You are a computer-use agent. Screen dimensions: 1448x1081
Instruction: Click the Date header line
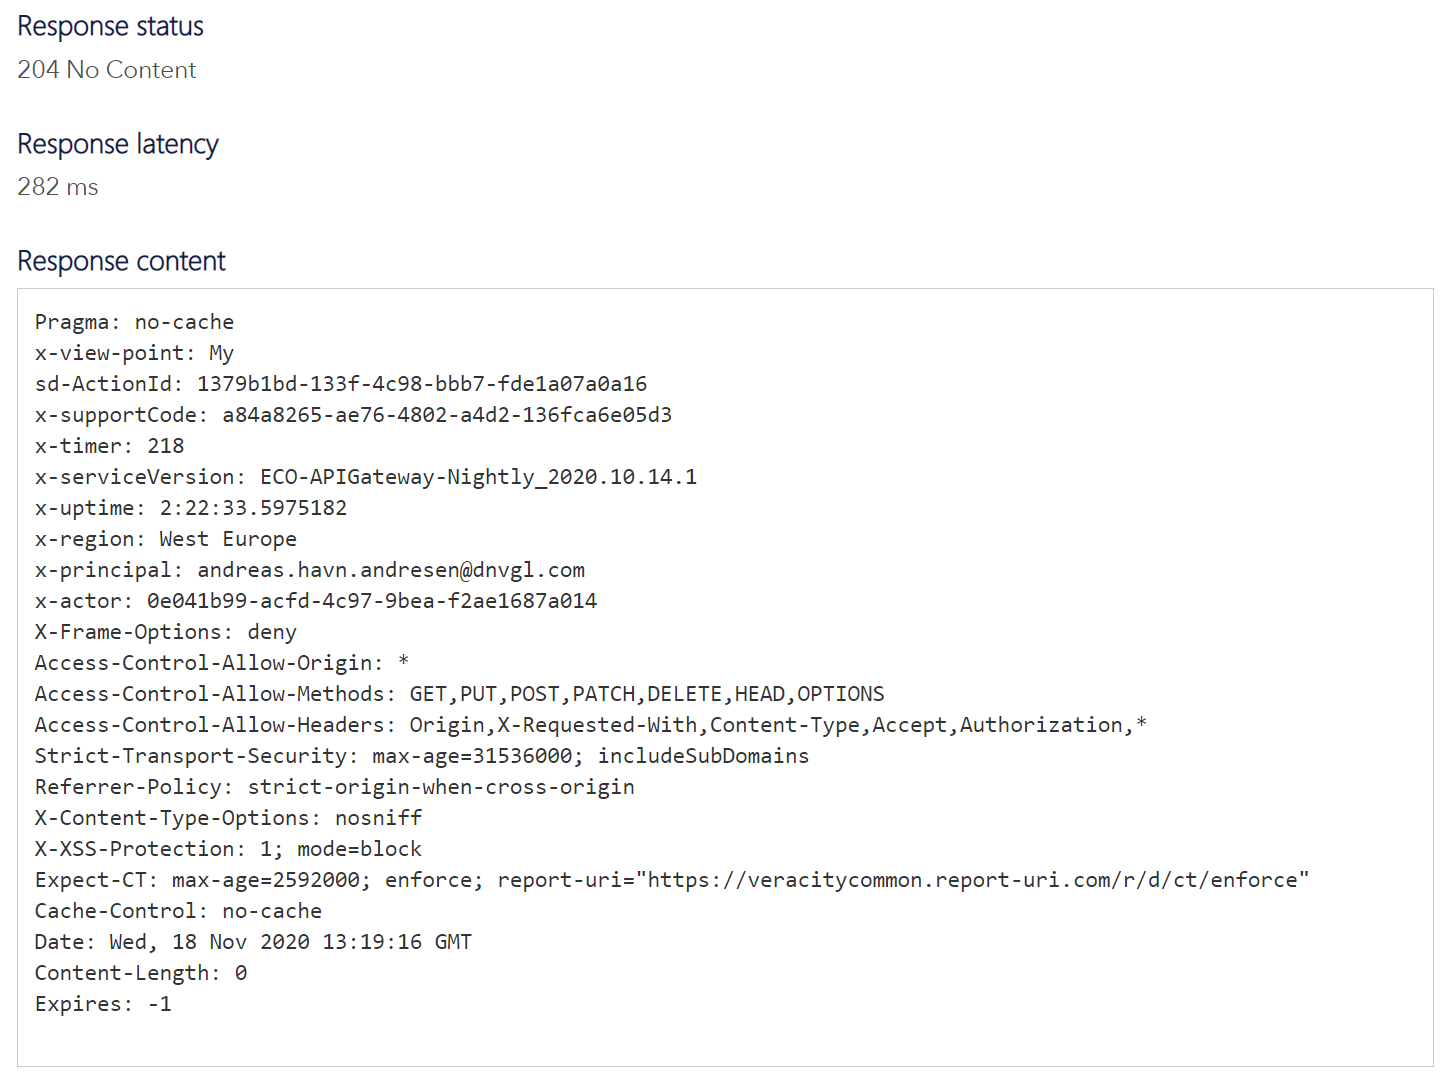tap(253, 942)
